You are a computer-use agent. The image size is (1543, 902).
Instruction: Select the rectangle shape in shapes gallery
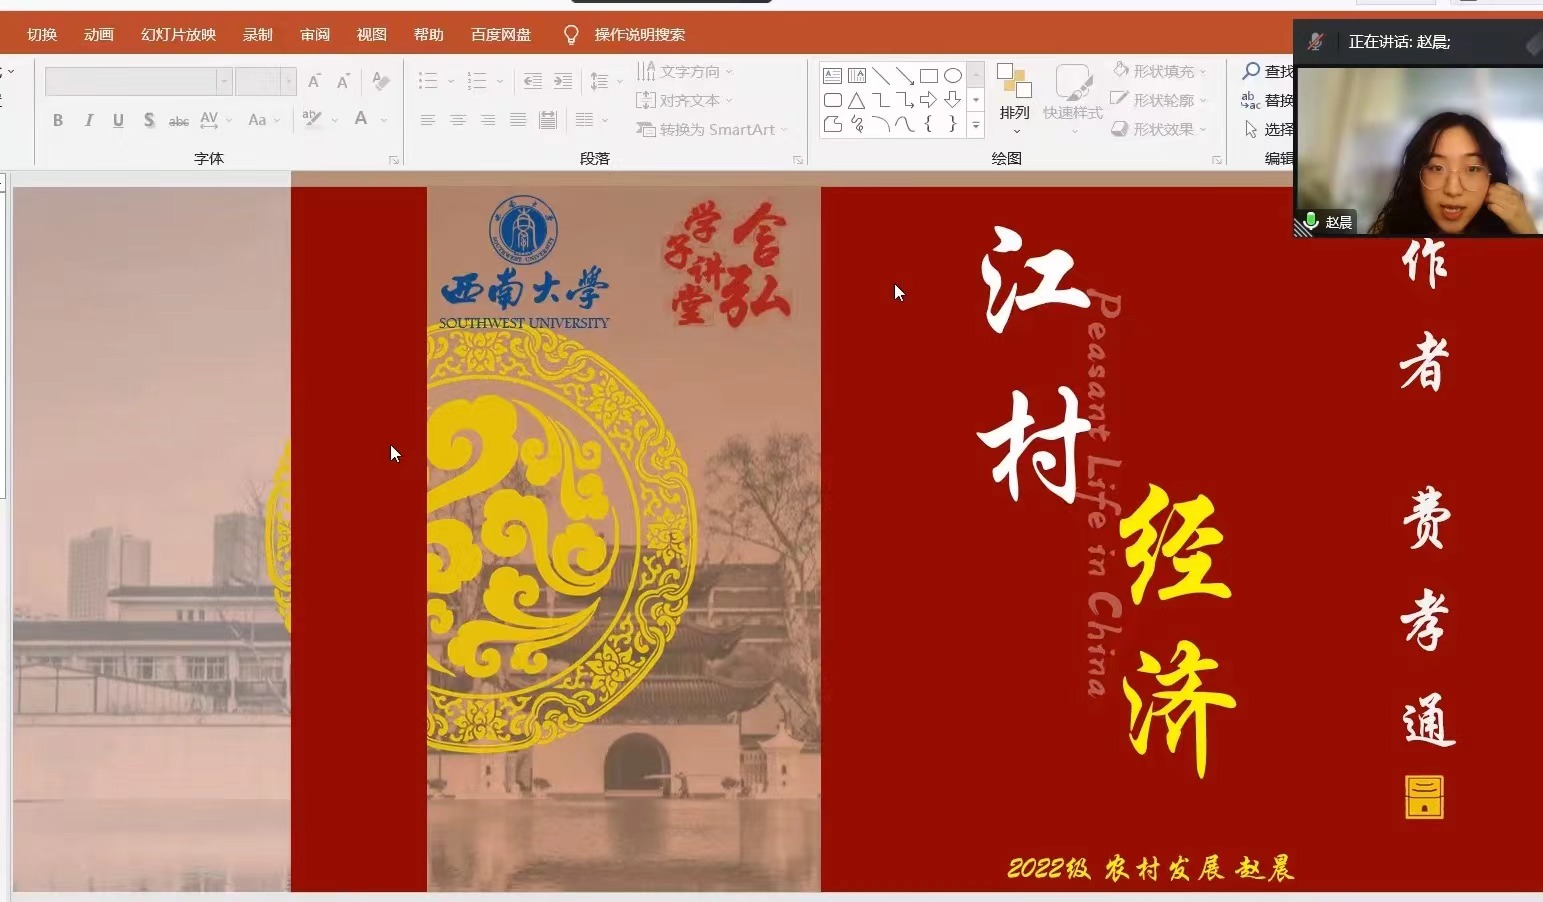[928, 76]
